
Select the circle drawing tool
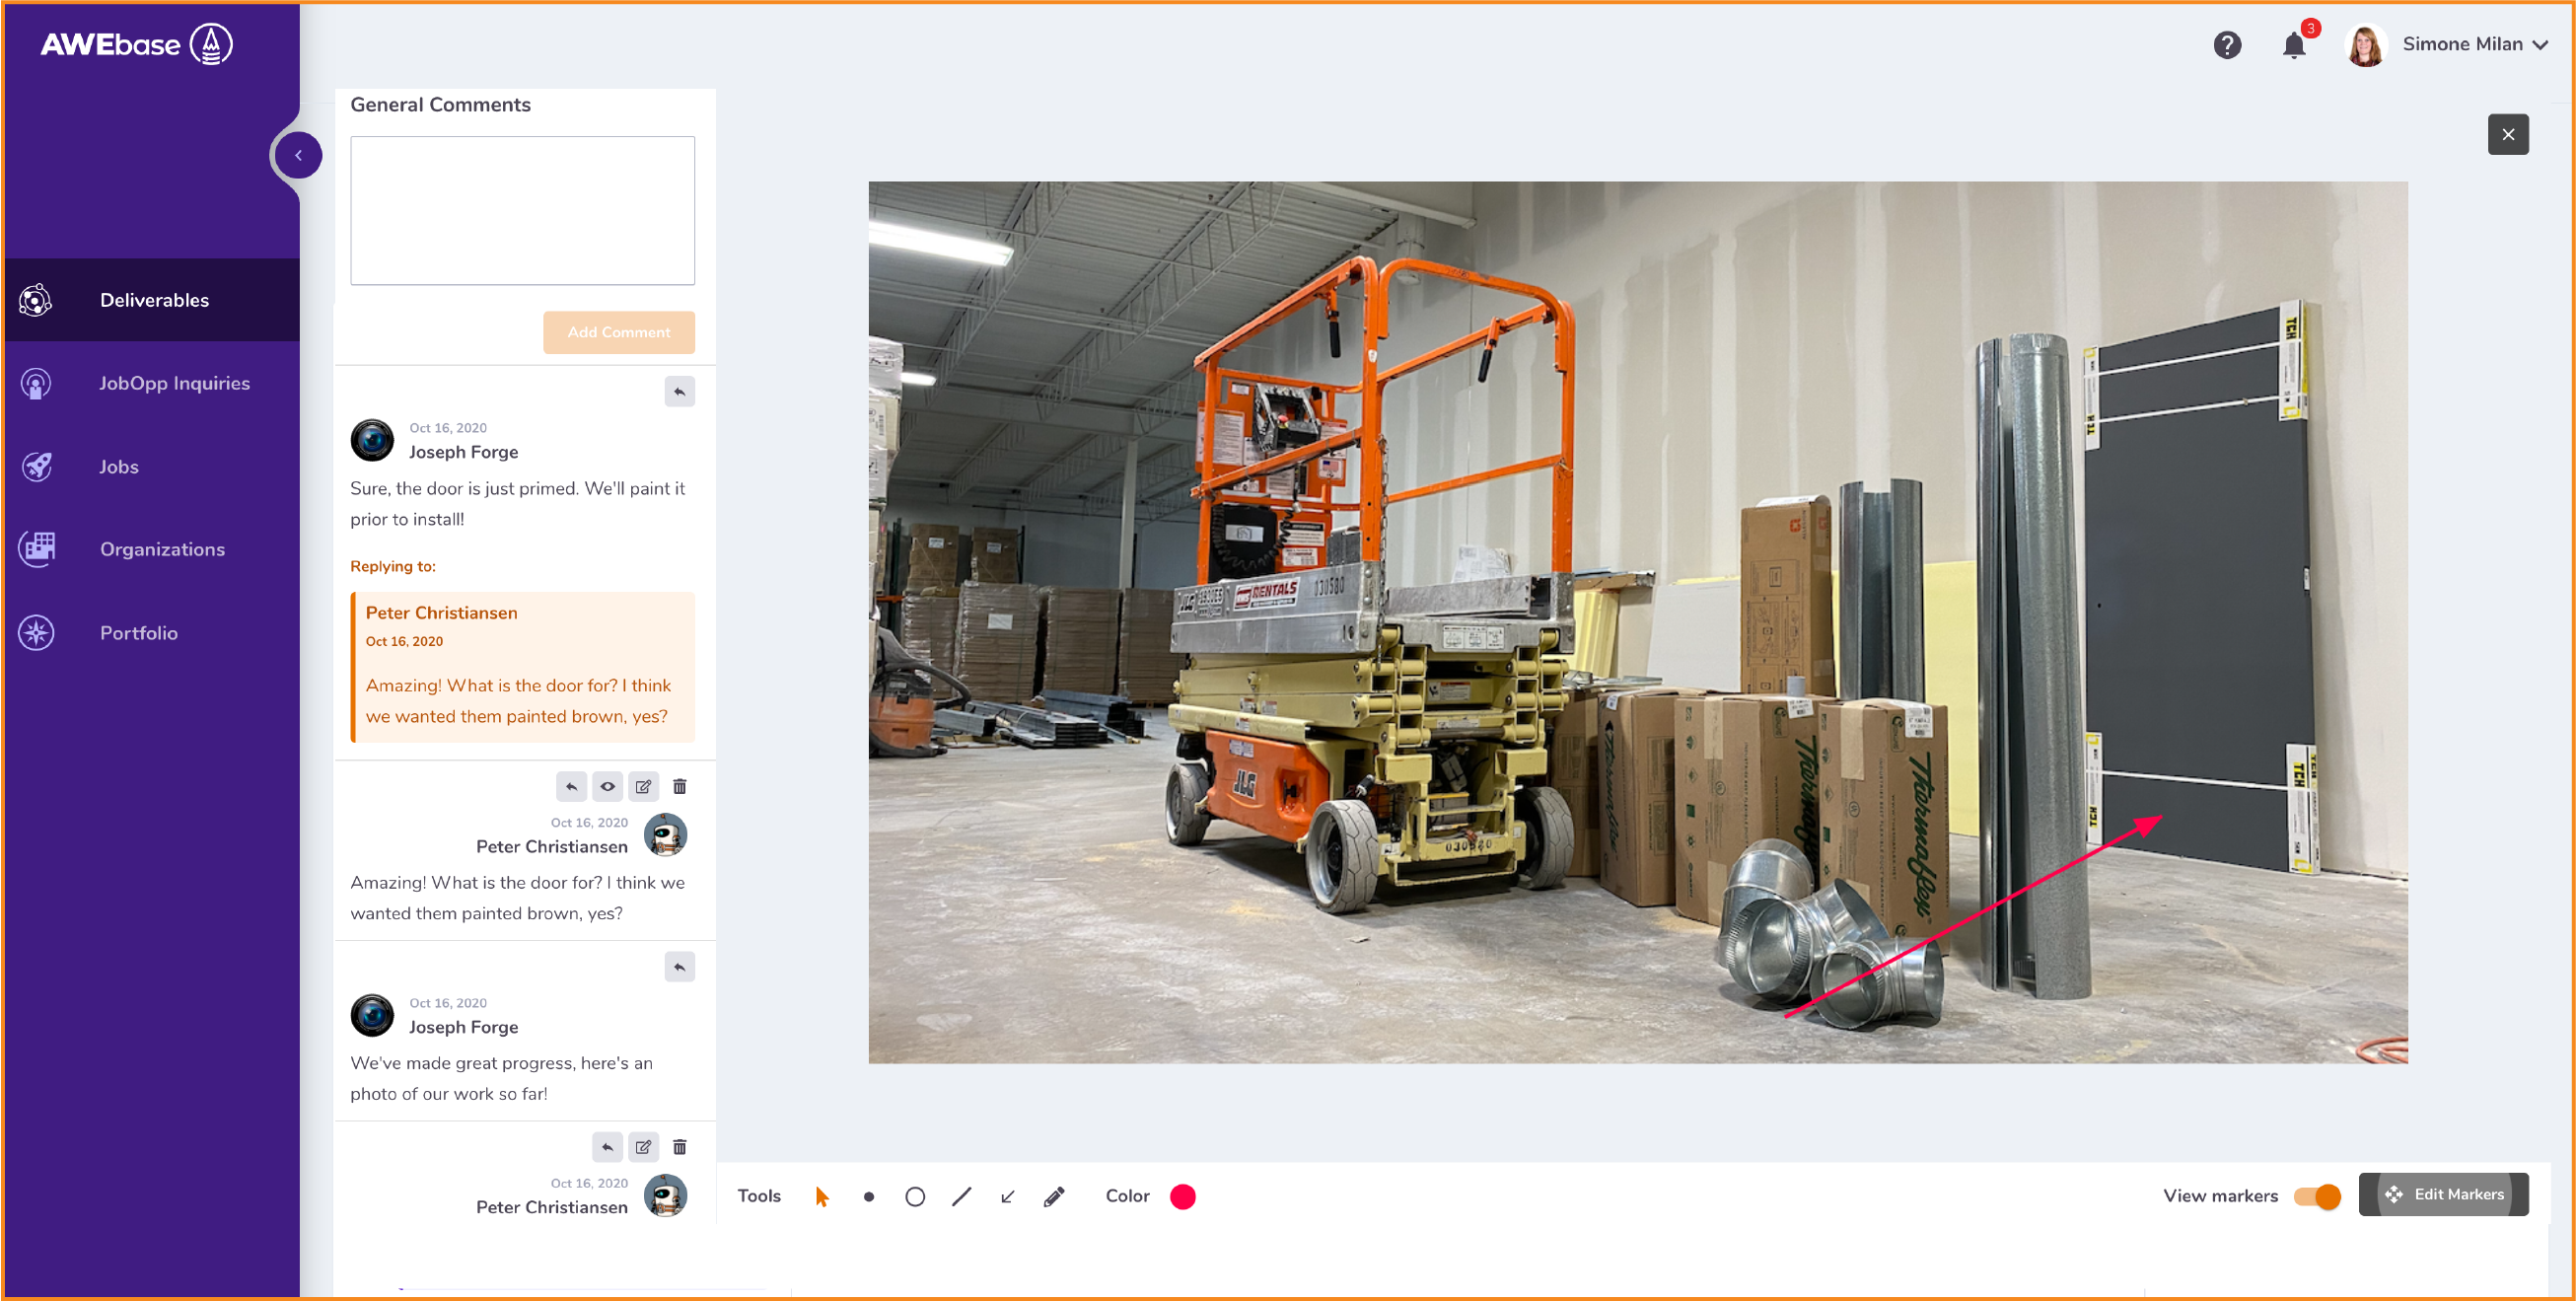(x=914, y=1196)
